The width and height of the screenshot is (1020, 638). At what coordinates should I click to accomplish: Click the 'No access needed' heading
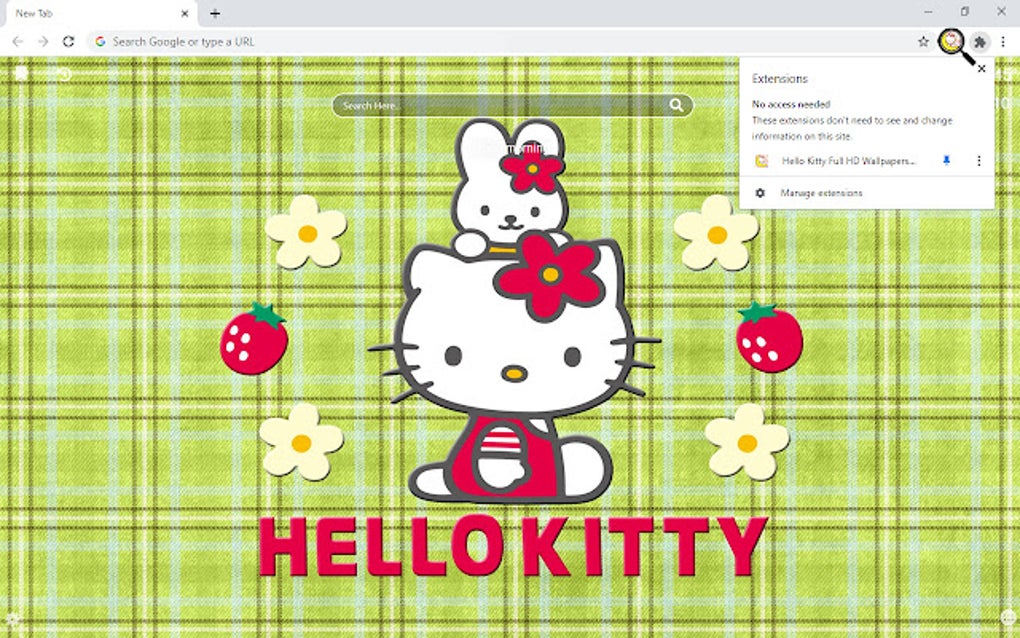click(790, 104)
